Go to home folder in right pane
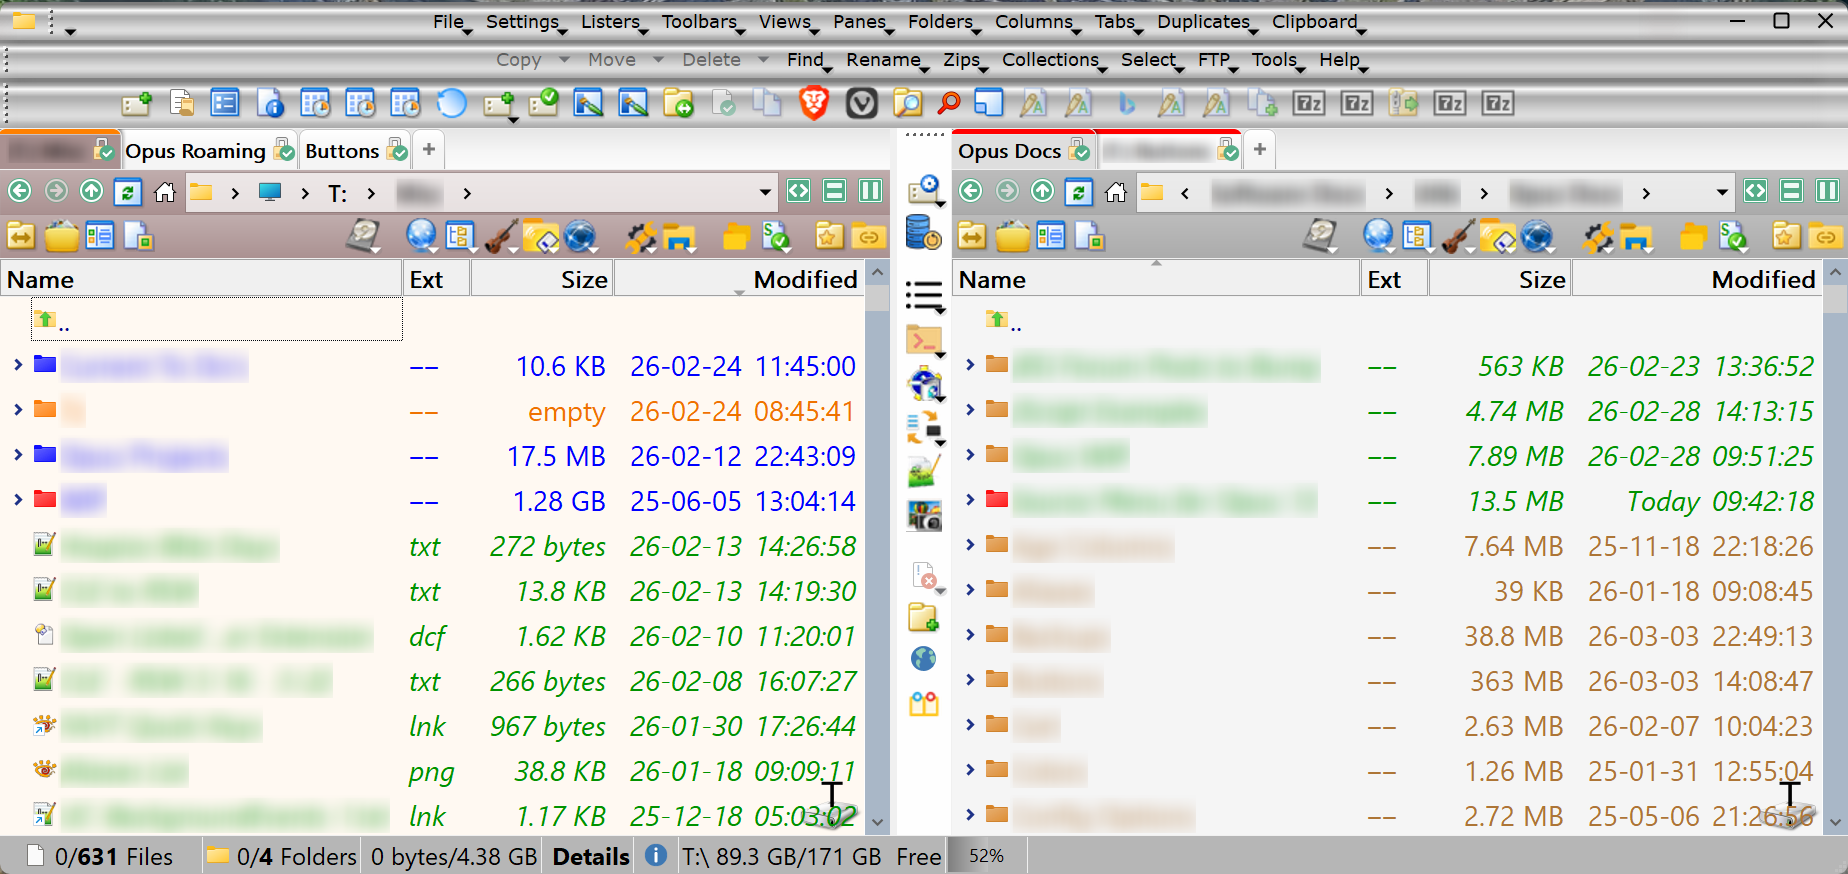Screen dimensions: 1848x874 click(x=1116, y=191)
